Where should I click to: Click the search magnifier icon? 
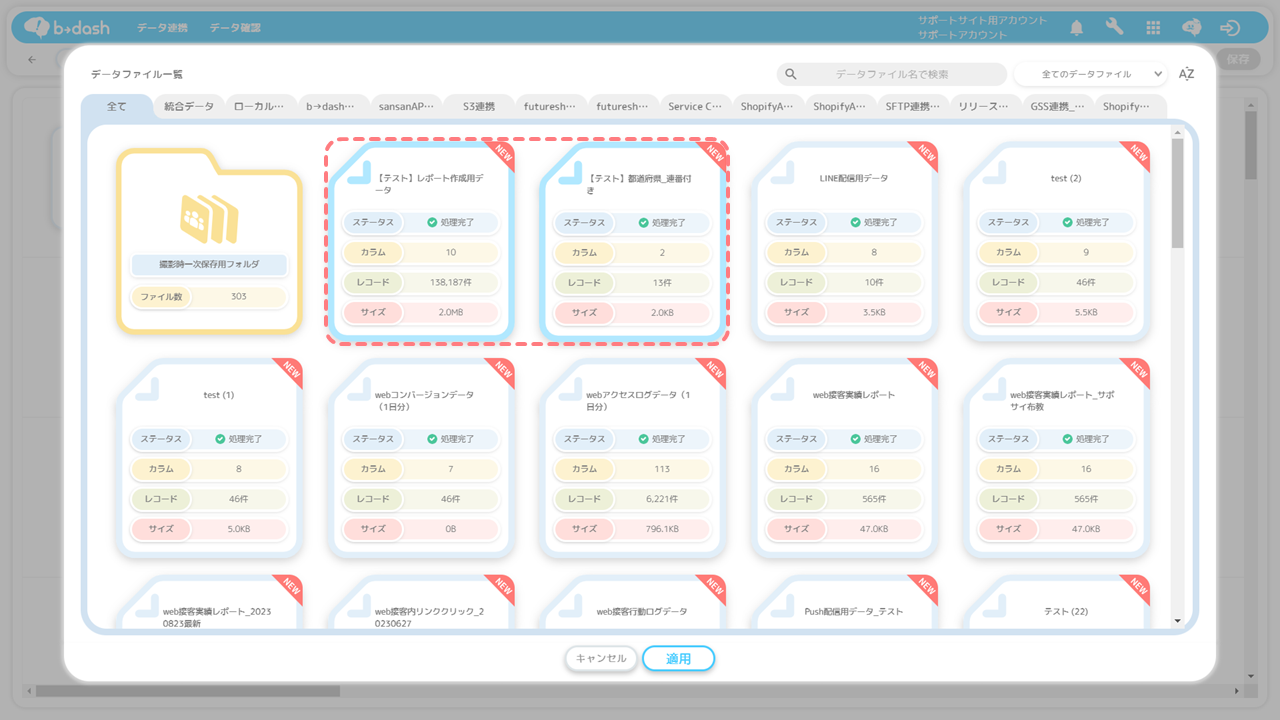pos(791,74)
